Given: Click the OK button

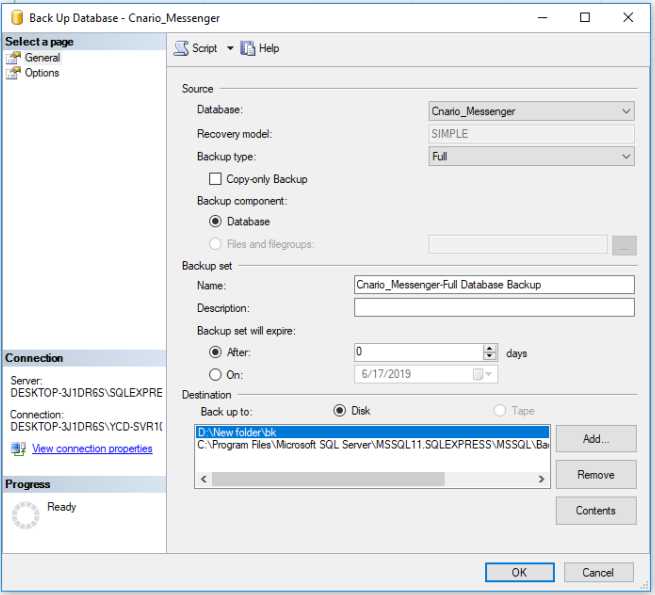Looking at the screenshot, I should (x=520, y=572).
